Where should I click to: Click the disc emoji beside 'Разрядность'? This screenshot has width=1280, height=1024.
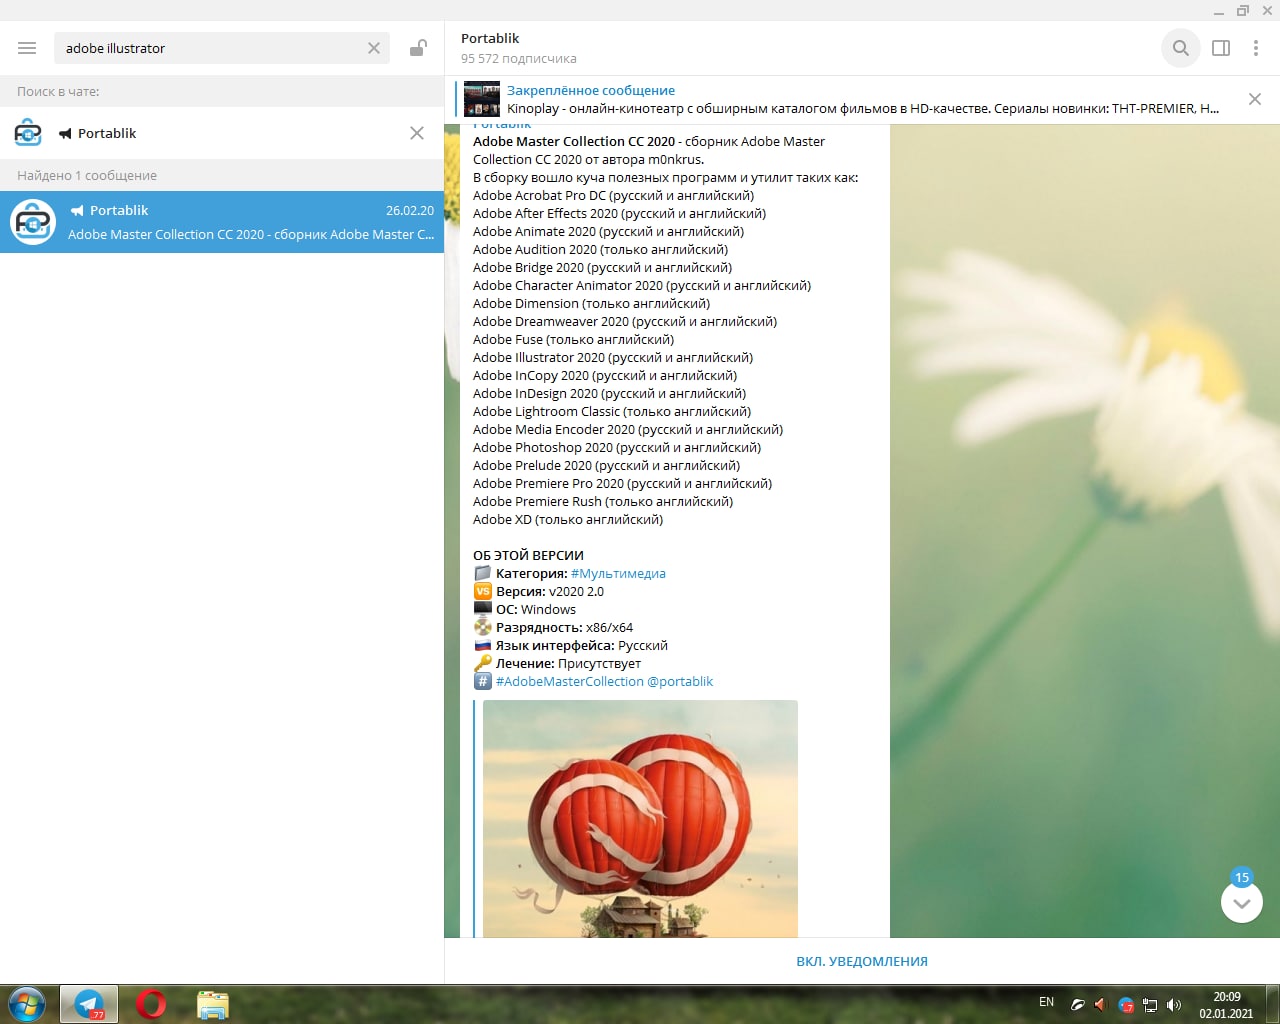(x=482, y=628)
